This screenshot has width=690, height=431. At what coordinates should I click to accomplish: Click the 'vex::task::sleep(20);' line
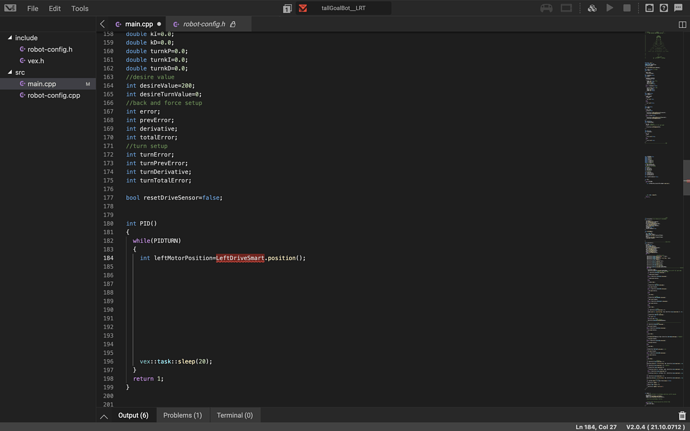[176, 361]
